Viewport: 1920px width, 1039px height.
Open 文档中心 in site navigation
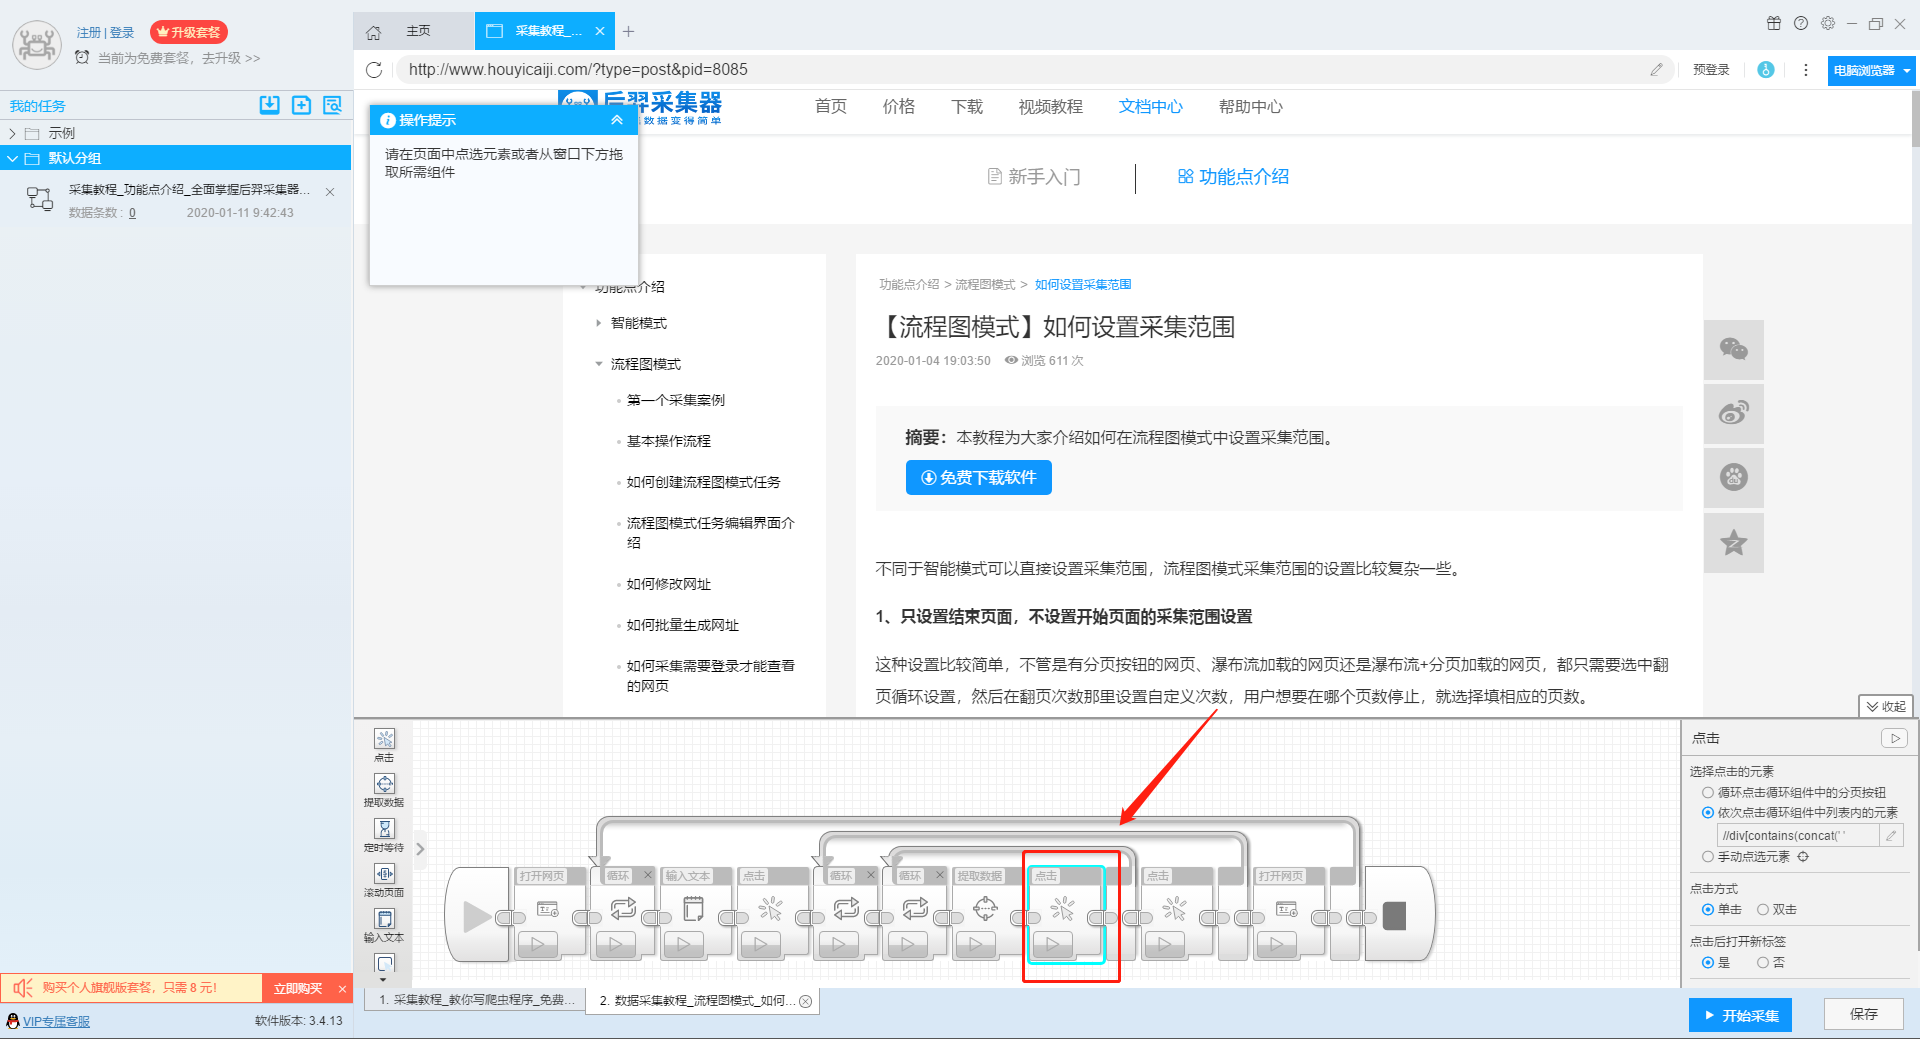pyautogui.click(x=1150, y=106)
